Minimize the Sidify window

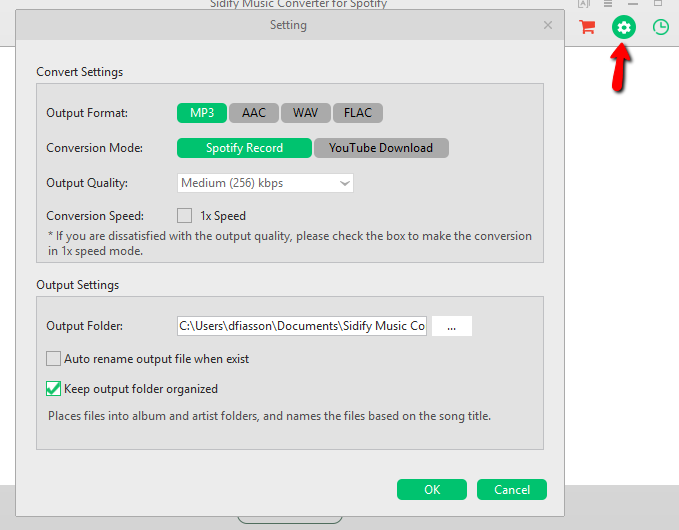633,3
